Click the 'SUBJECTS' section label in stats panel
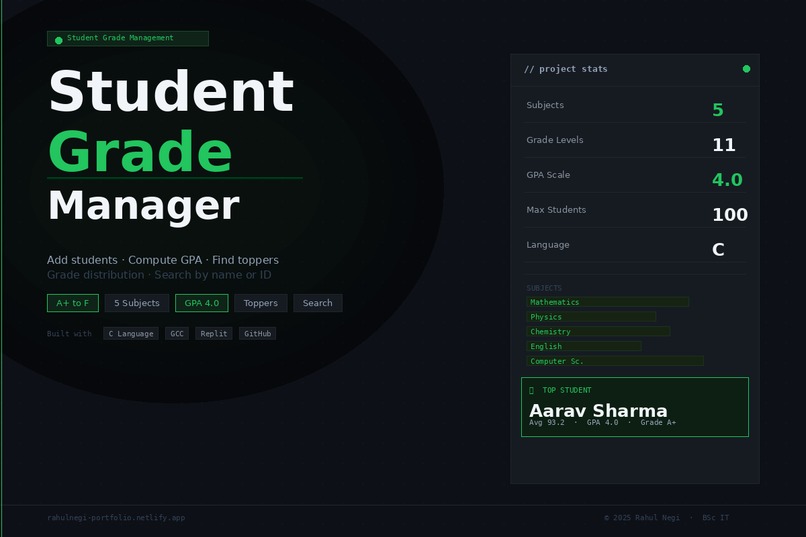The image size is (806, 537). 544,288
